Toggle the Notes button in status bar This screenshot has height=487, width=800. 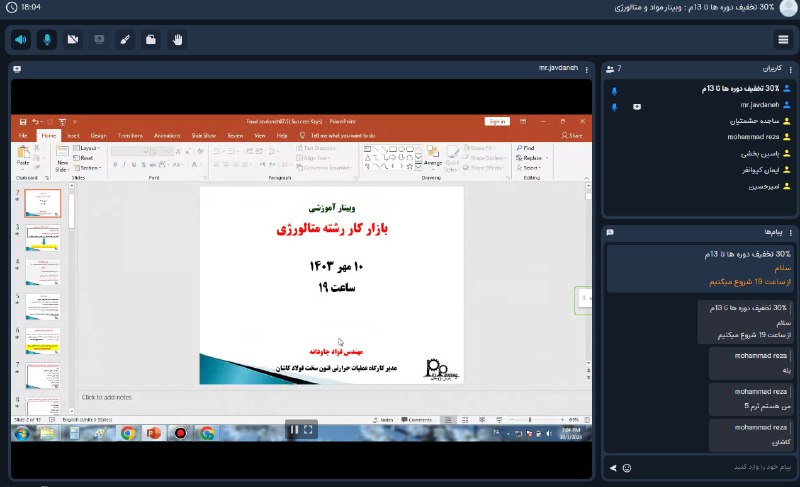point(383,420)
